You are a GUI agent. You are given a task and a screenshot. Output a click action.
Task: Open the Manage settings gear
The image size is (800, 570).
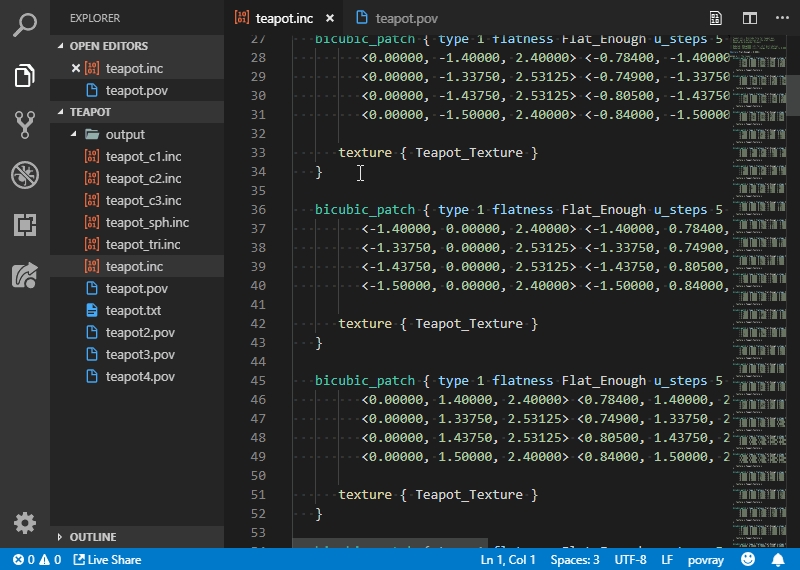25,523
